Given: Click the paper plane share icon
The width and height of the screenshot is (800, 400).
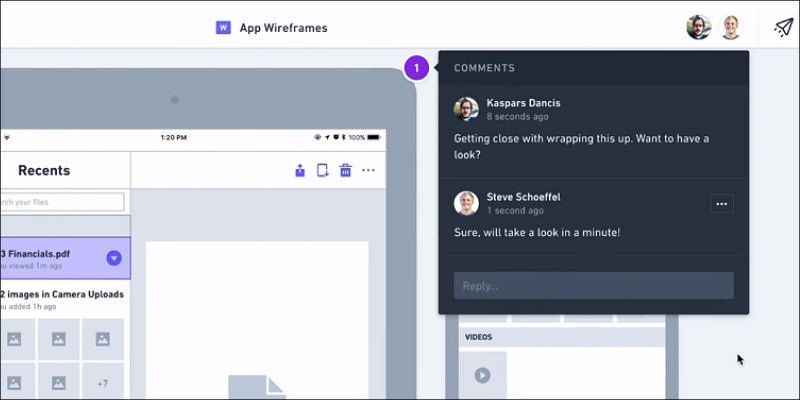Looking at the screenshot, I should coord(784,28).
